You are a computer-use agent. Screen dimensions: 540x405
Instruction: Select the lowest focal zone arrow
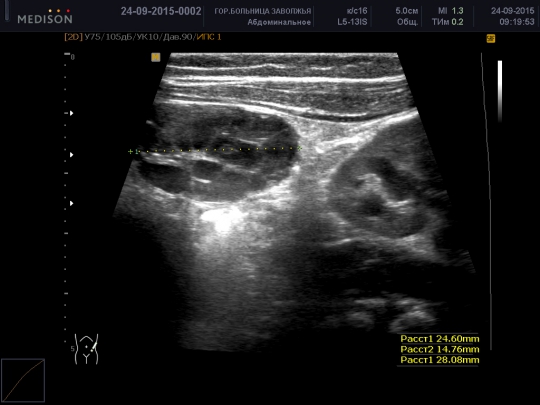(x=72, y=204)
